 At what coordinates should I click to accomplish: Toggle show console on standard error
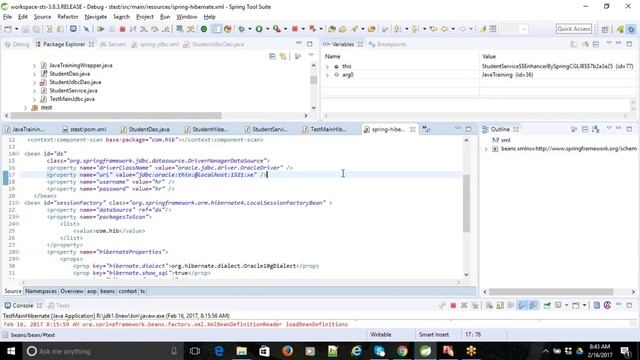pyautogui.click(x=533, y=305)
